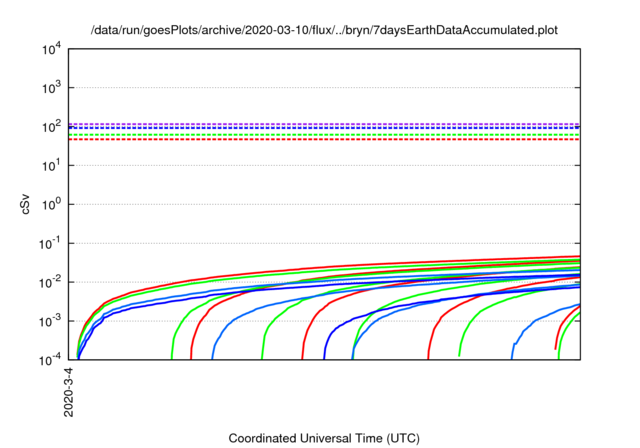The width and height of the screenshot is (640, 448).
Task: Click the plot title file path text
Action: tap(325, 32)
